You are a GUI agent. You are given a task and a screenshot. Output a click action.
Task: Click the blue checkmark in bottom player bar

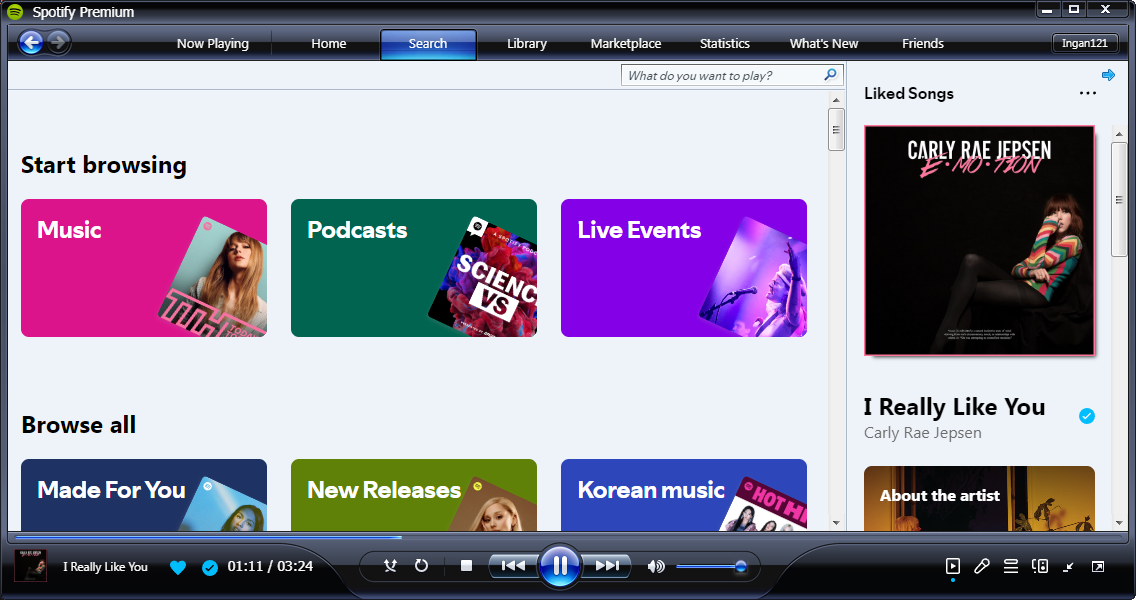[x=209, y=567]
